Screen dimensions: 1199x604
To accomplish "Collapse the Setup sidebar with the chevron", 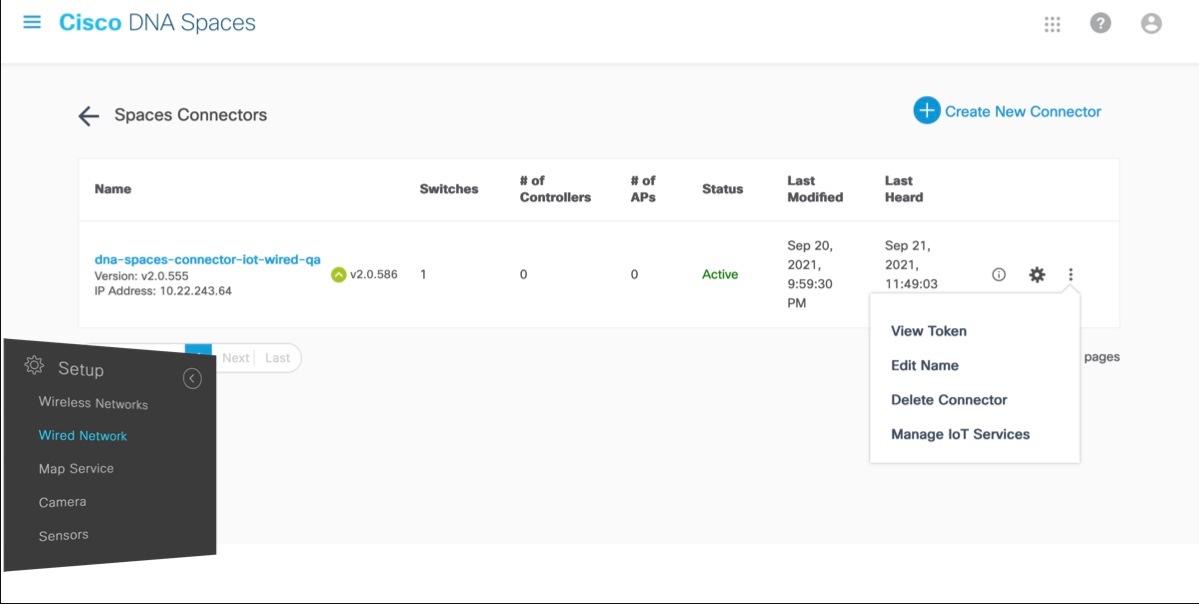I will point(191,378).
